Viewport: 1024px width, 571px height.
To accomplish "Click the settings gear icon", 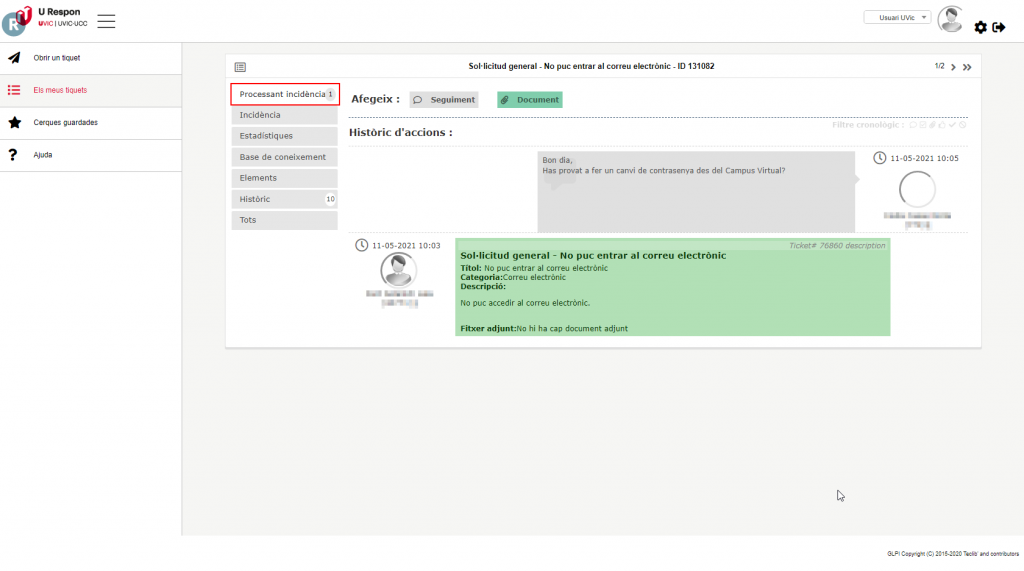I will (980, 27).
